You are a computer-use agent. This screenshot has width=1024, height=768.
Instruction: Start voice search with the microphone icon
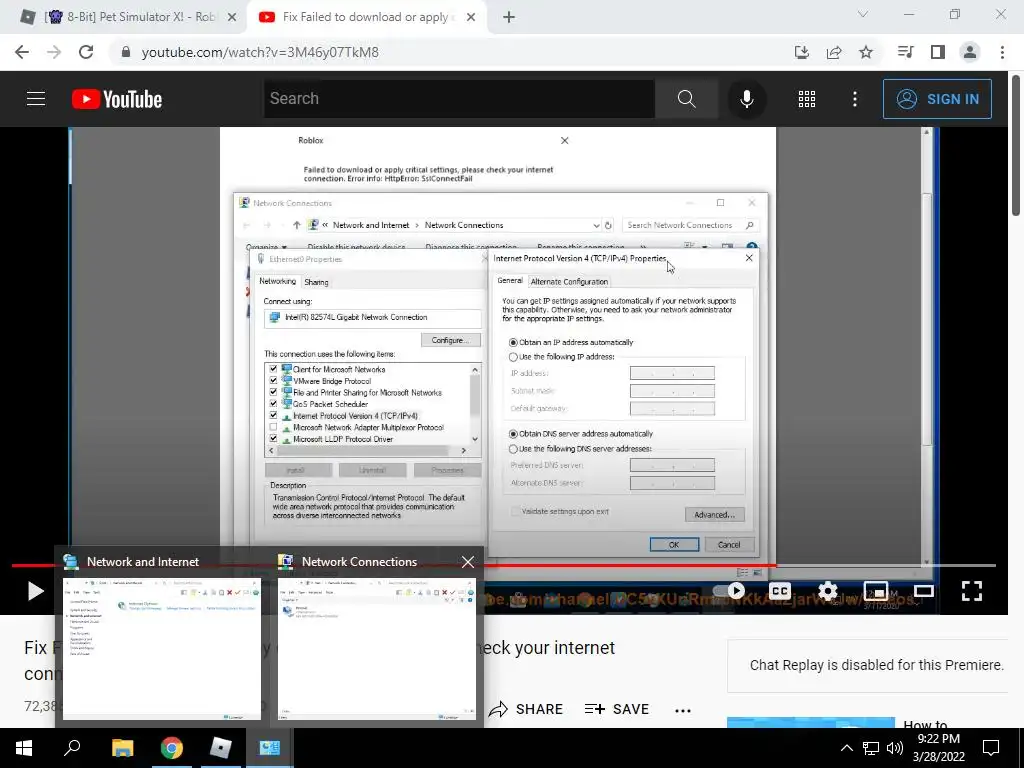tap(746, 99)
